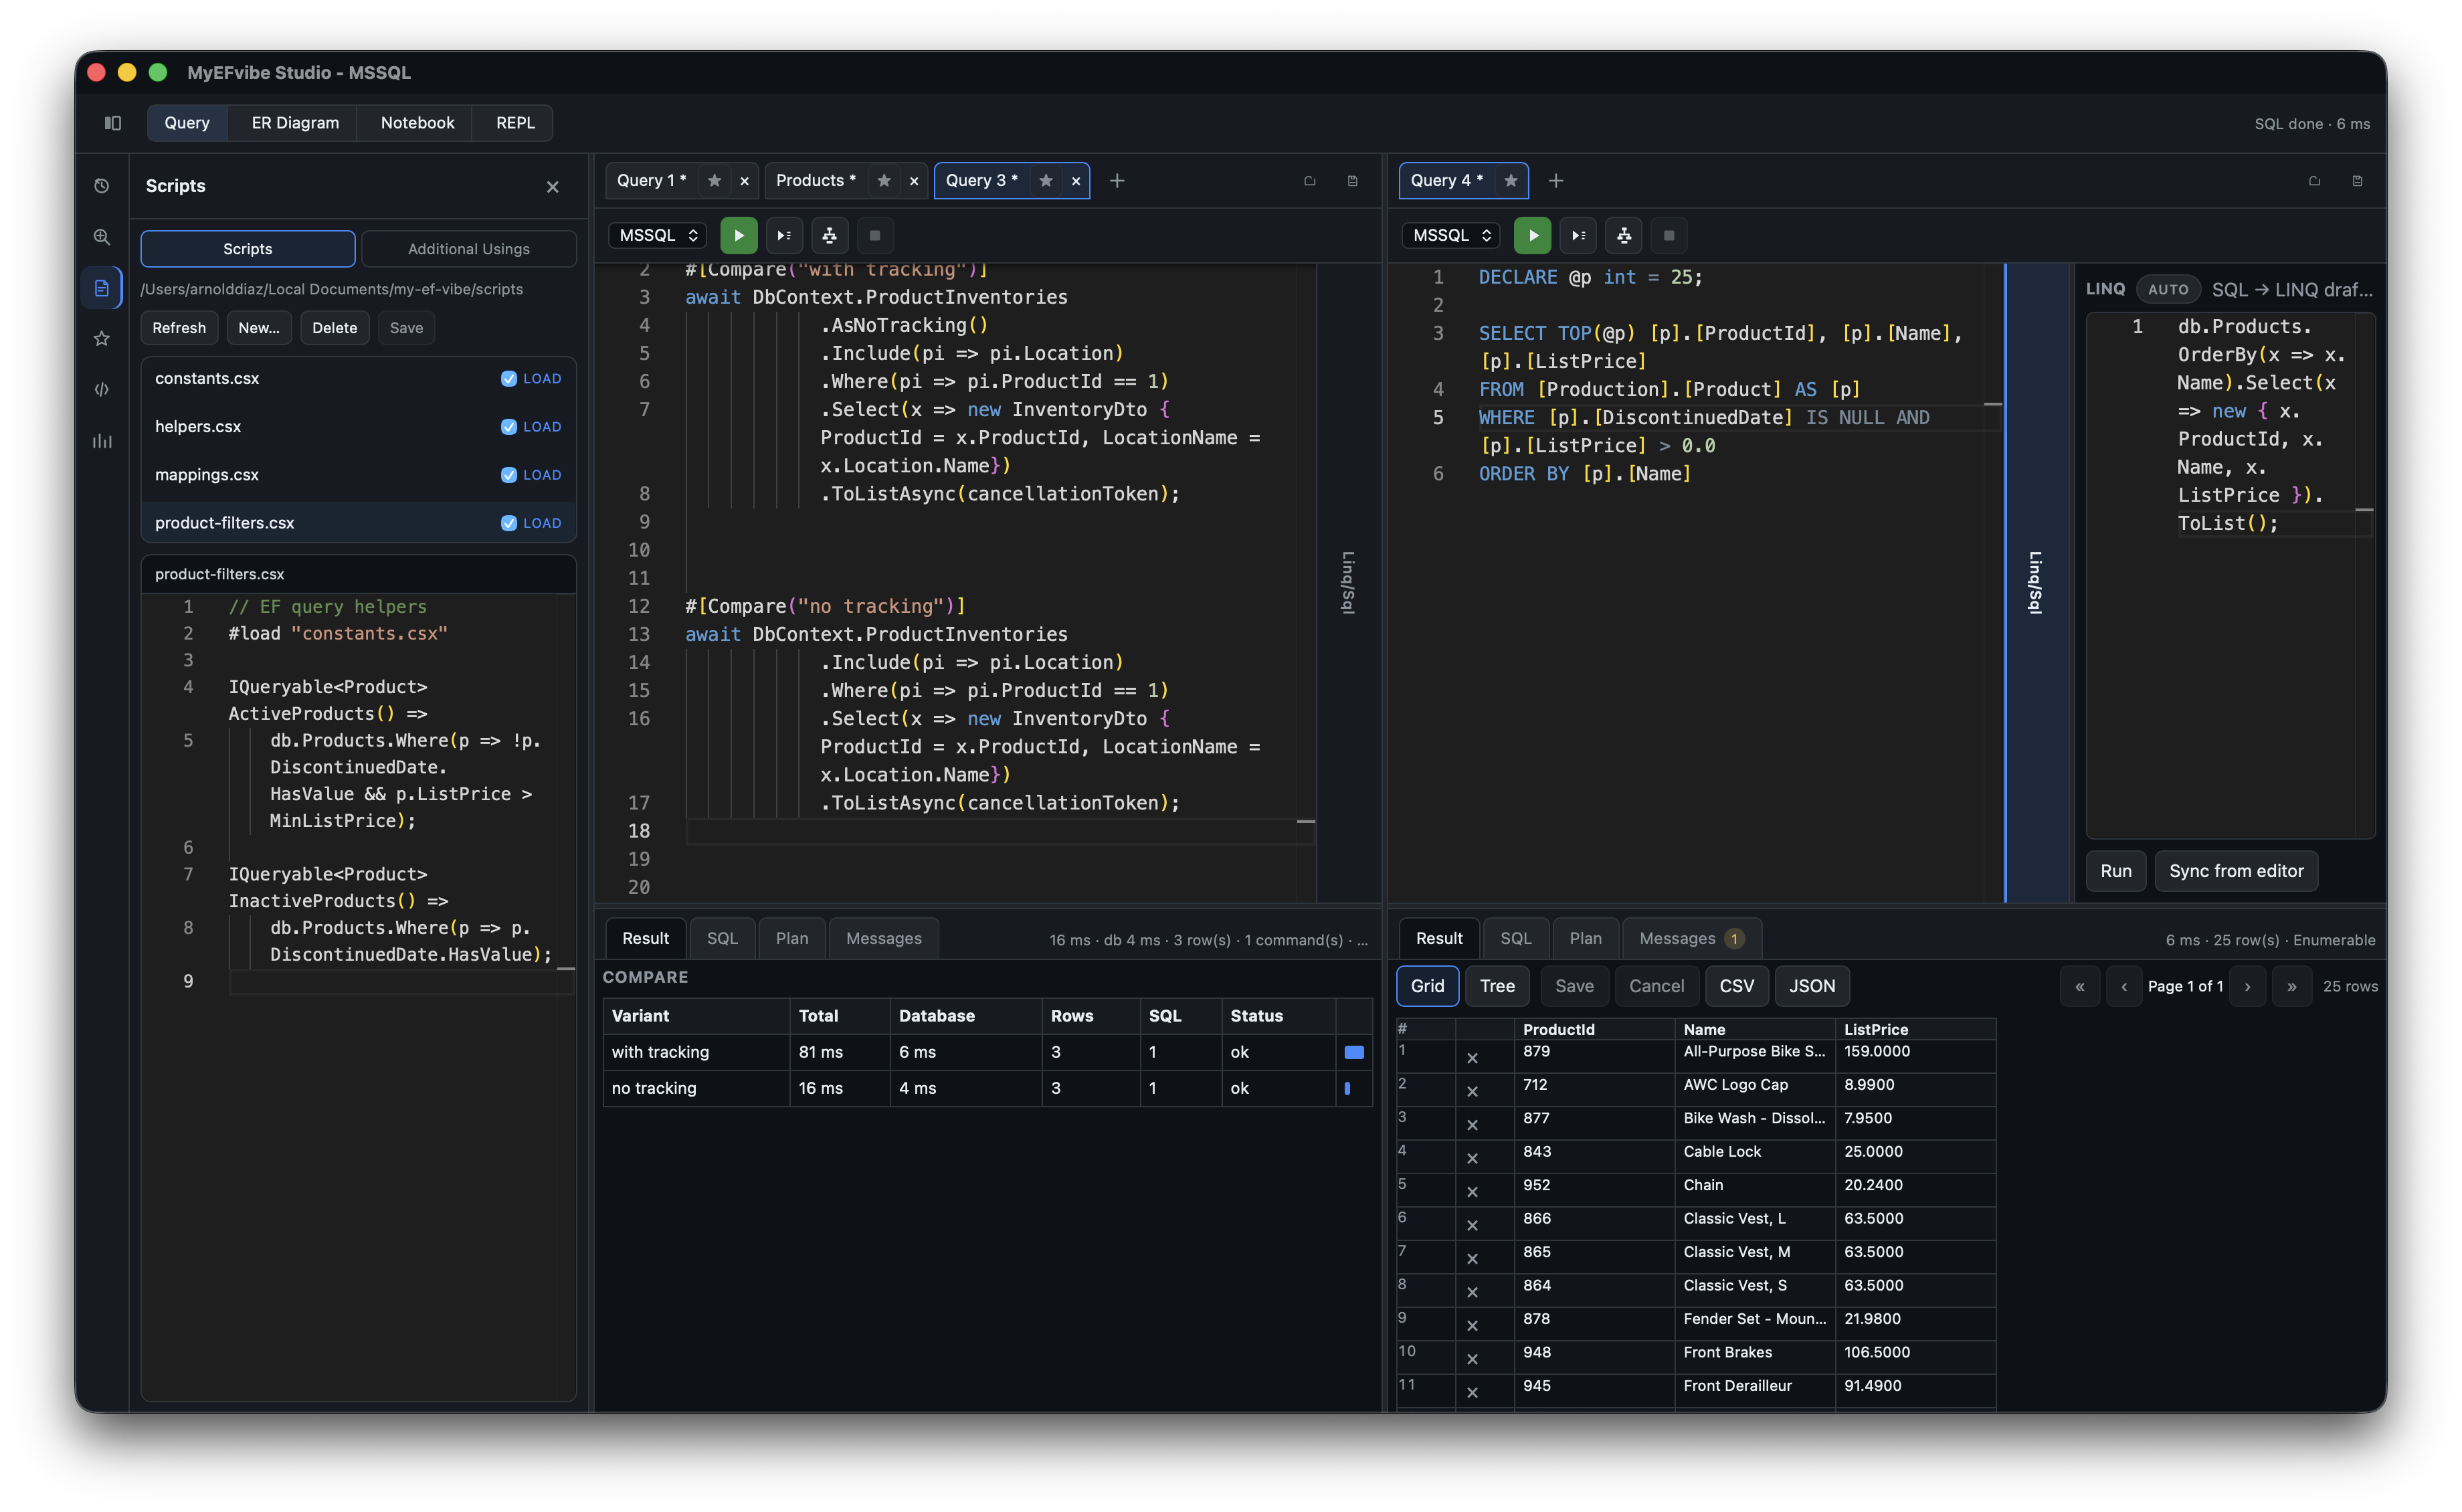Save file icon in left editor pane
2462x1512 pixels.
[x=1352, y=181]
